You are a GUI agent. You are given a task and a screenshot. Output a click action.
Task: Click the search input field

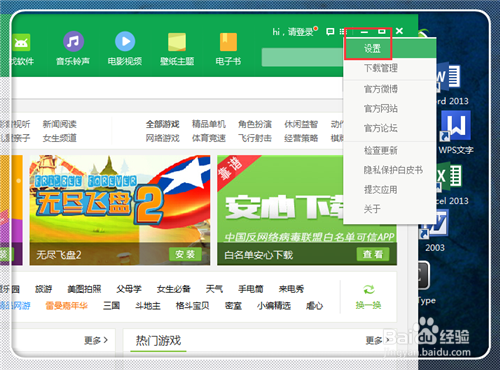pos(303,57)
